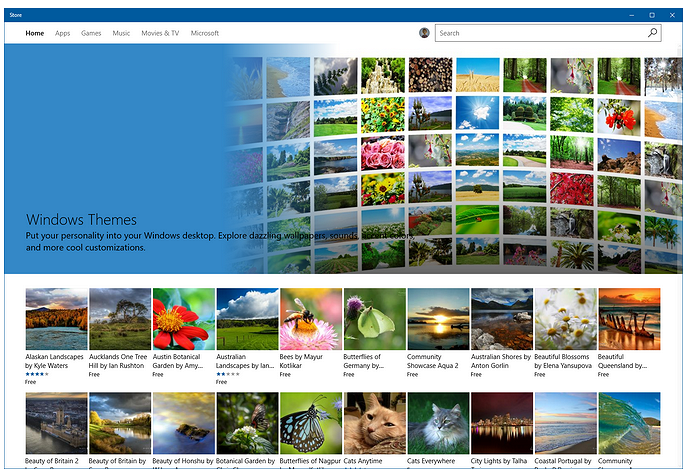Open Beautiful Queensland theme thumbnail
Screen dimensions: 689x475
629,319
